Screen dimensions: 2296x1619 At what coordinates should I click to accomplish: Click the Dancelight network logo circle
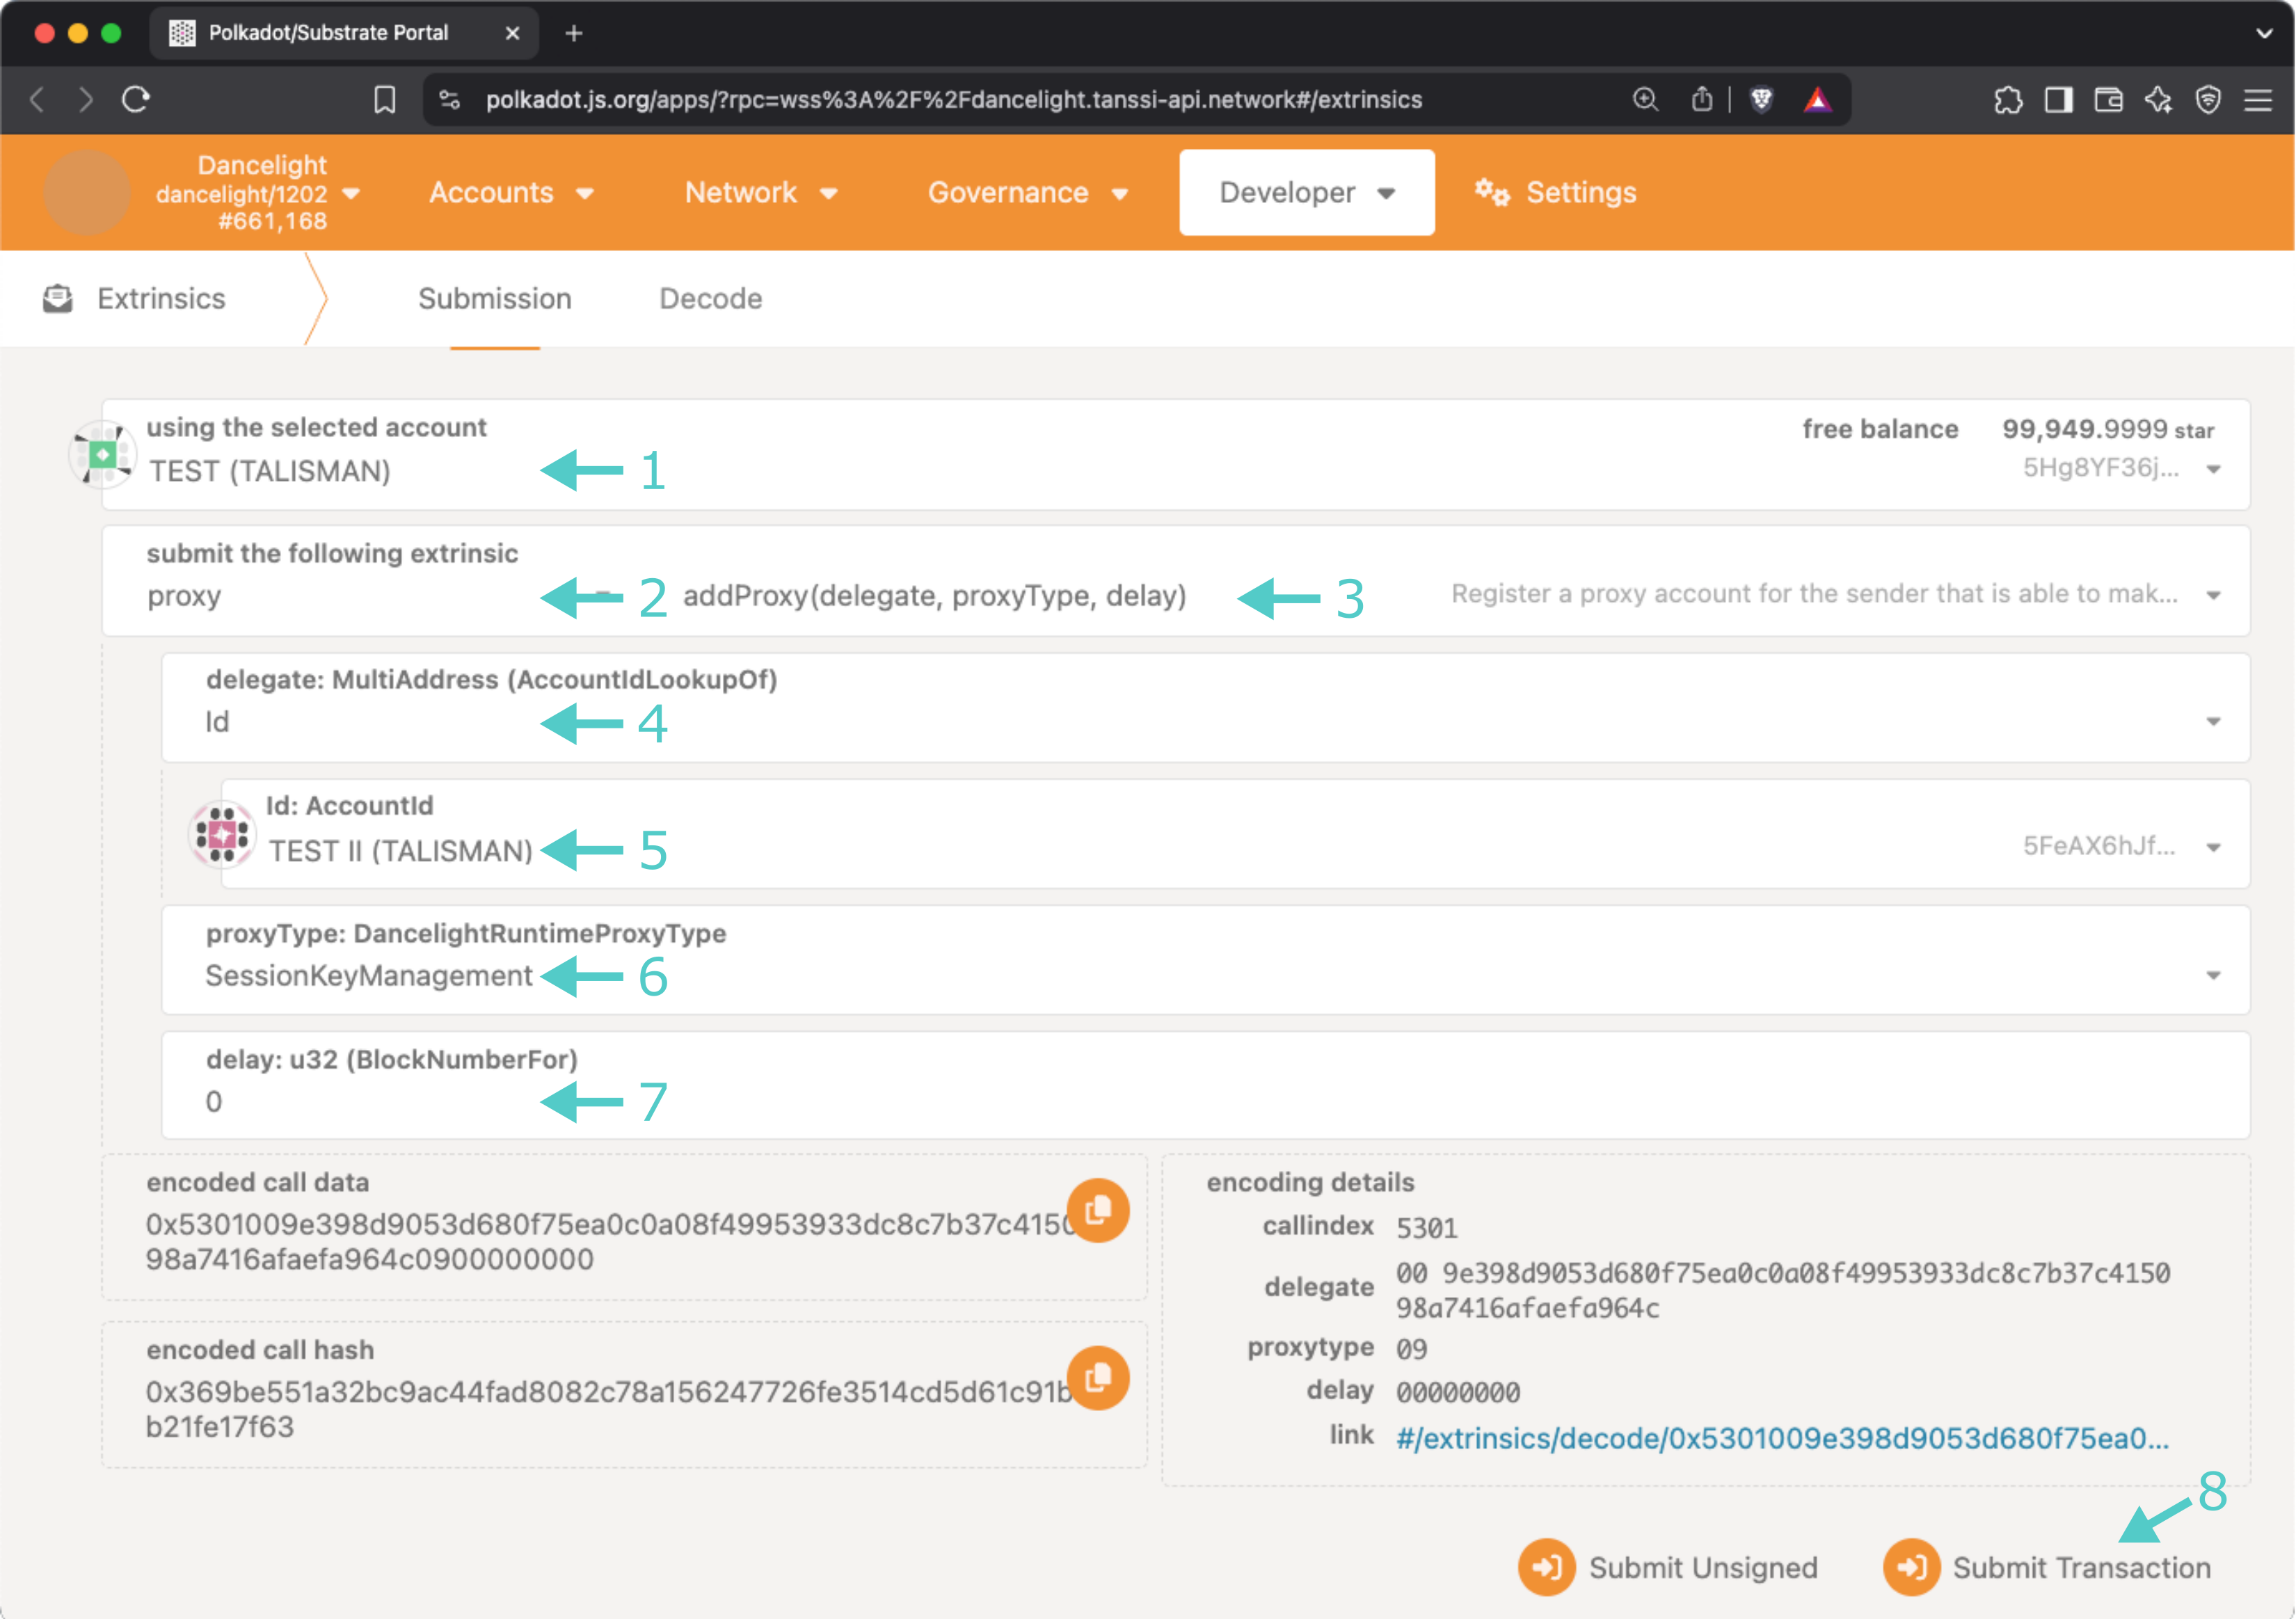87,192
